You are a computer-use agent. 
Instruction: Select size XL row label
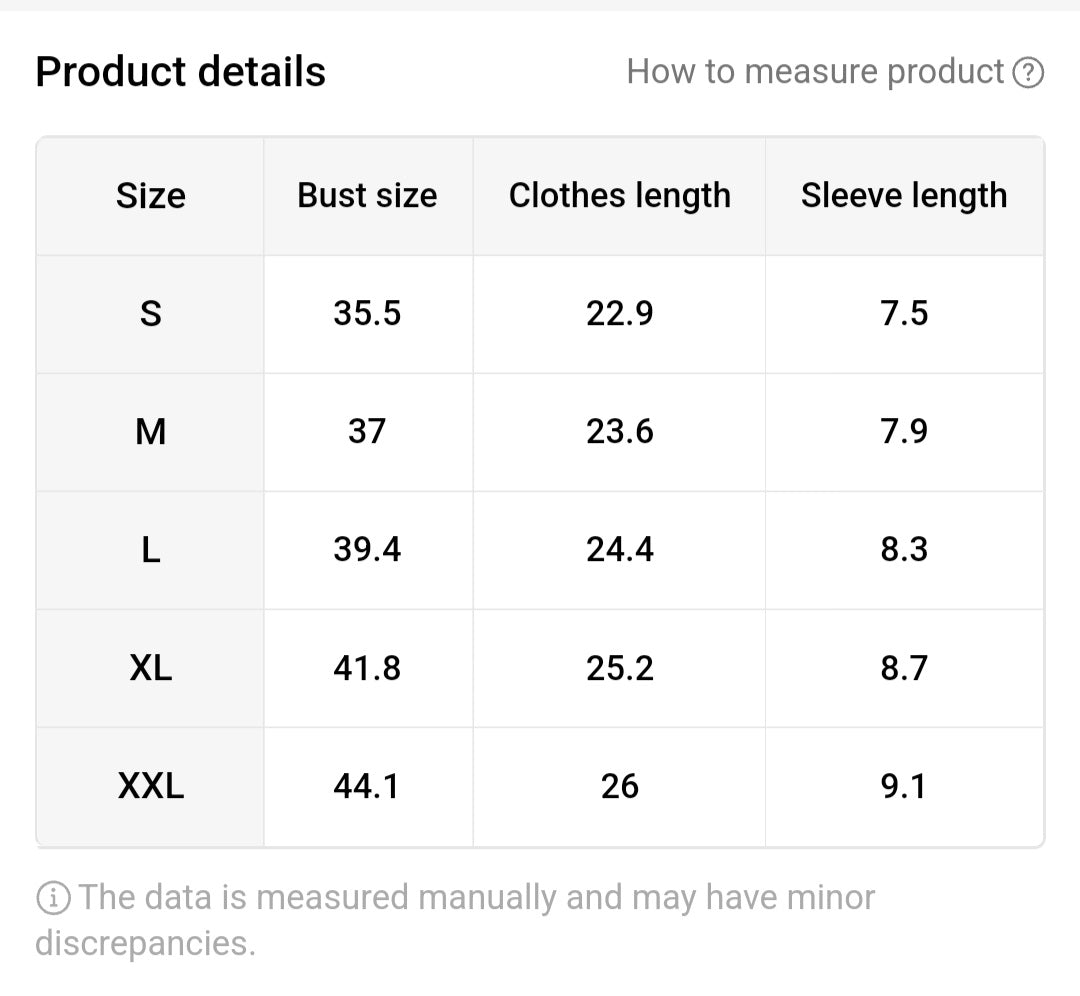(x=150, y=667)
